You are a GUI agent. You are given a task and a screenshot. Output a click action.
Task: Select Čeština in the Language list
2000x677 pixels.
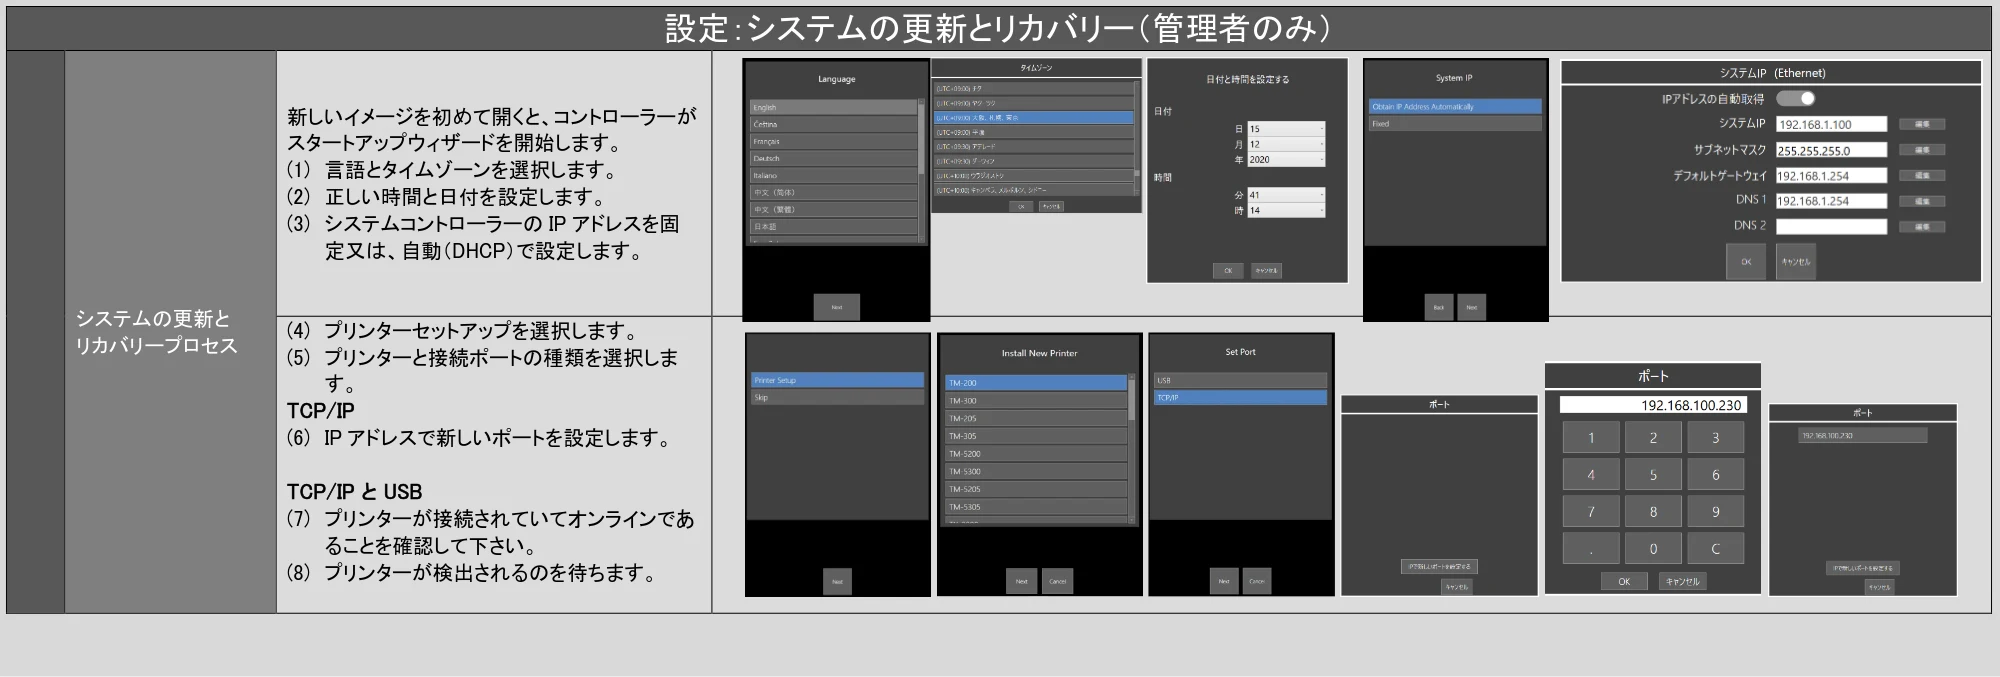[834, 124]
